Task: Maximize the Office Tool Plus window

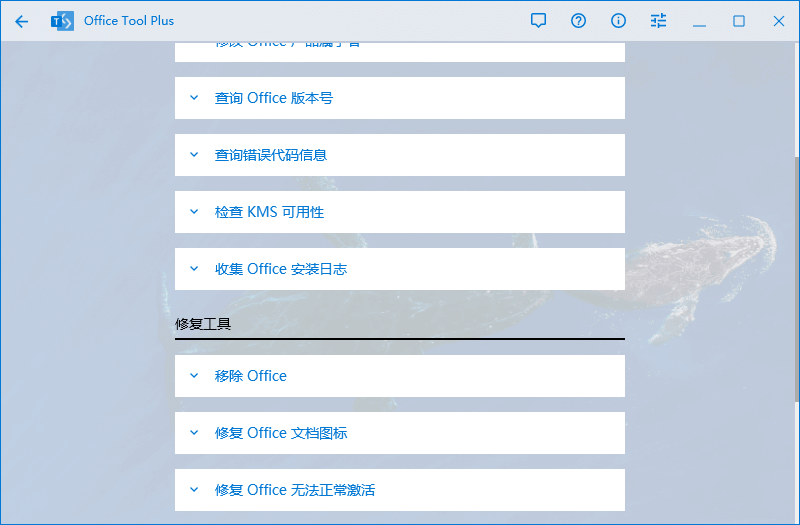Action: [x=739, y=21]
